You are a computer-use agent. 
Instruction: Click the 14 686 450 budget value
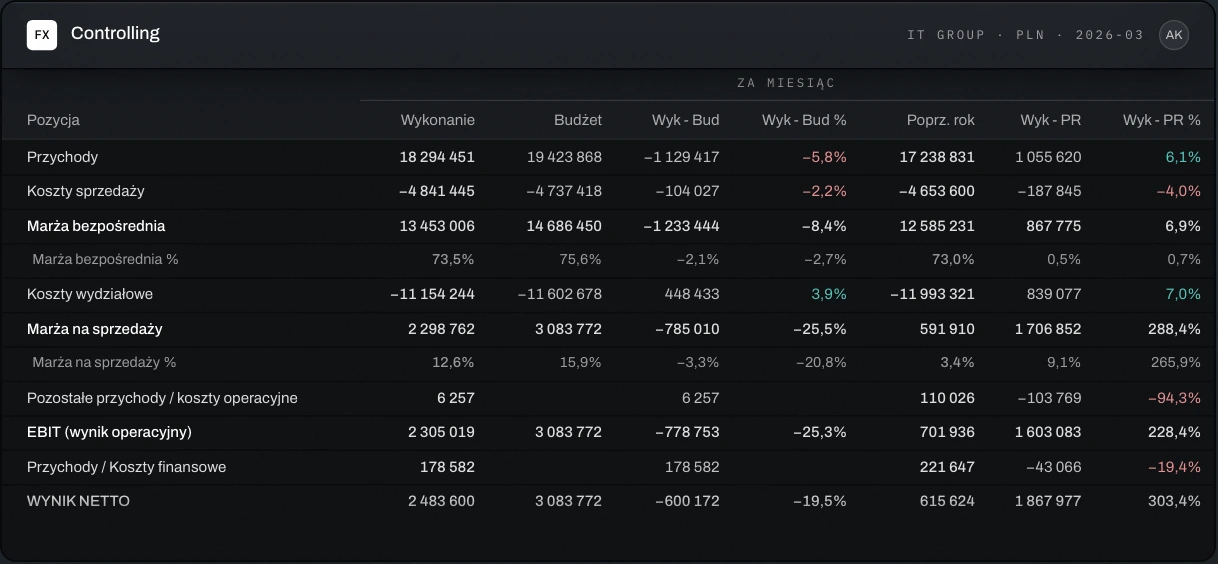(564, 226)
